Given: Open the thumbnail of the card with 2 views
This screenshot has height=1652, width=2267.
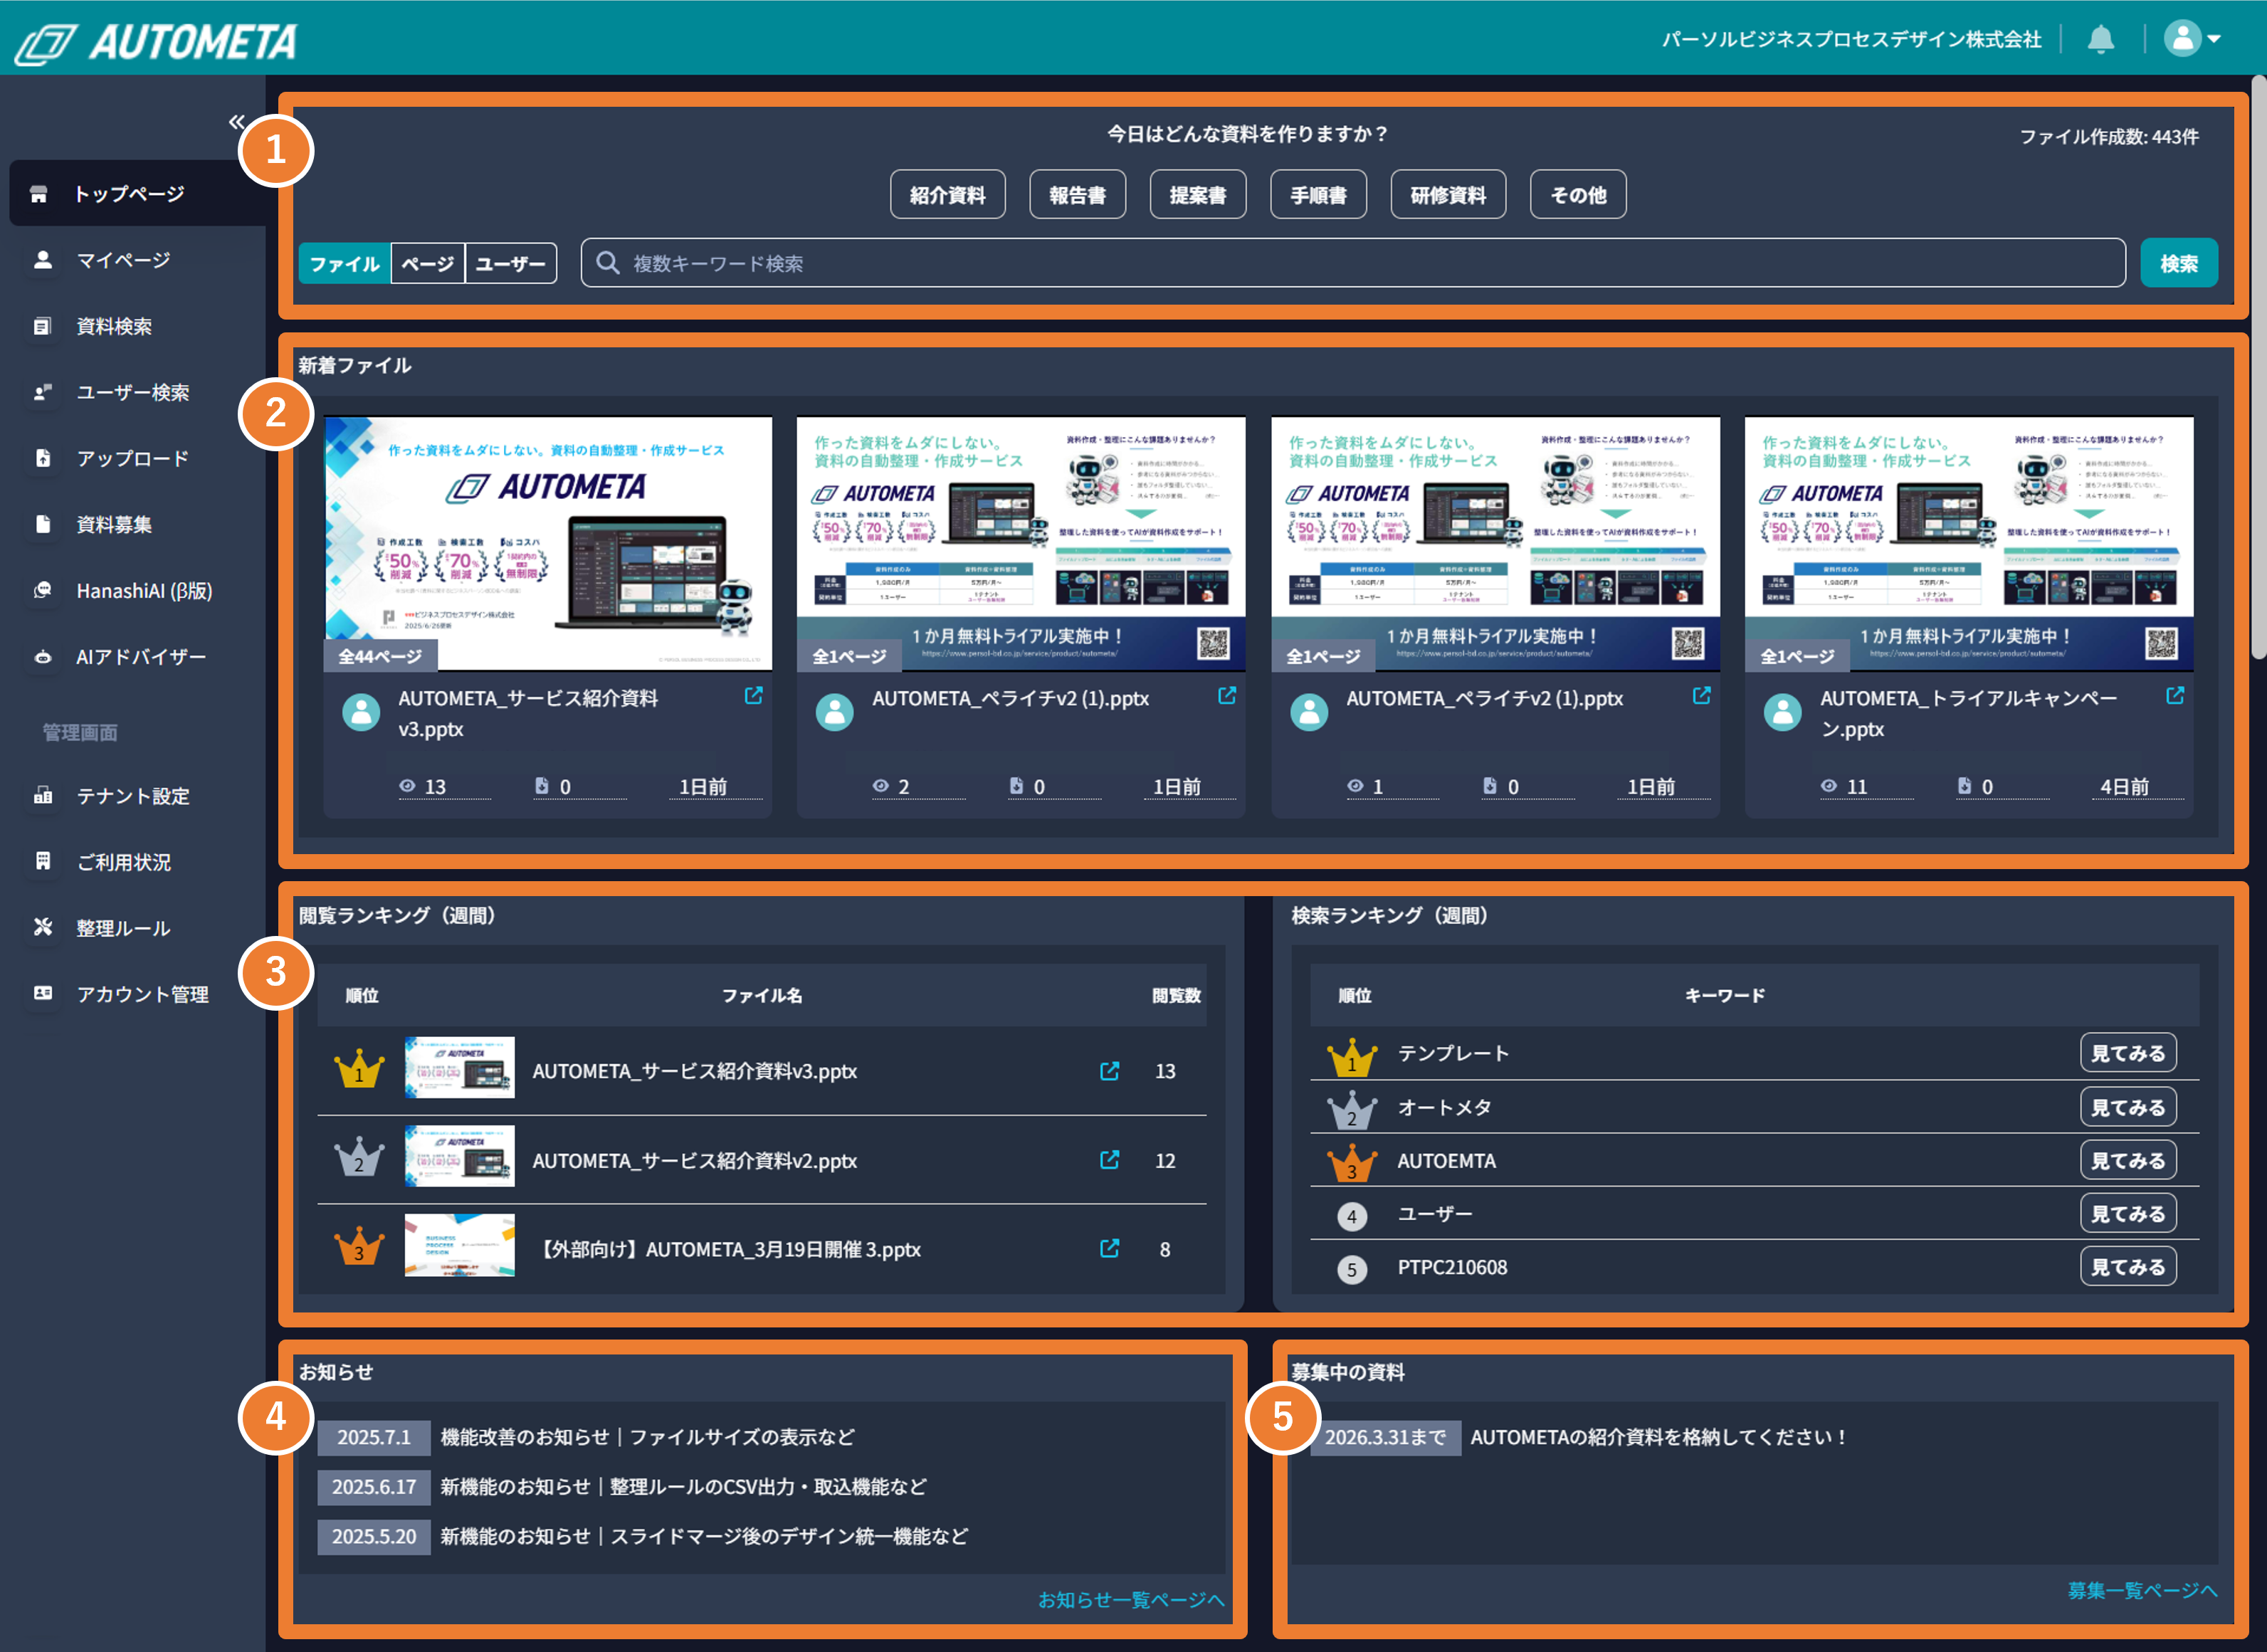Looking at the screenshot, I should click(1020, 543).
